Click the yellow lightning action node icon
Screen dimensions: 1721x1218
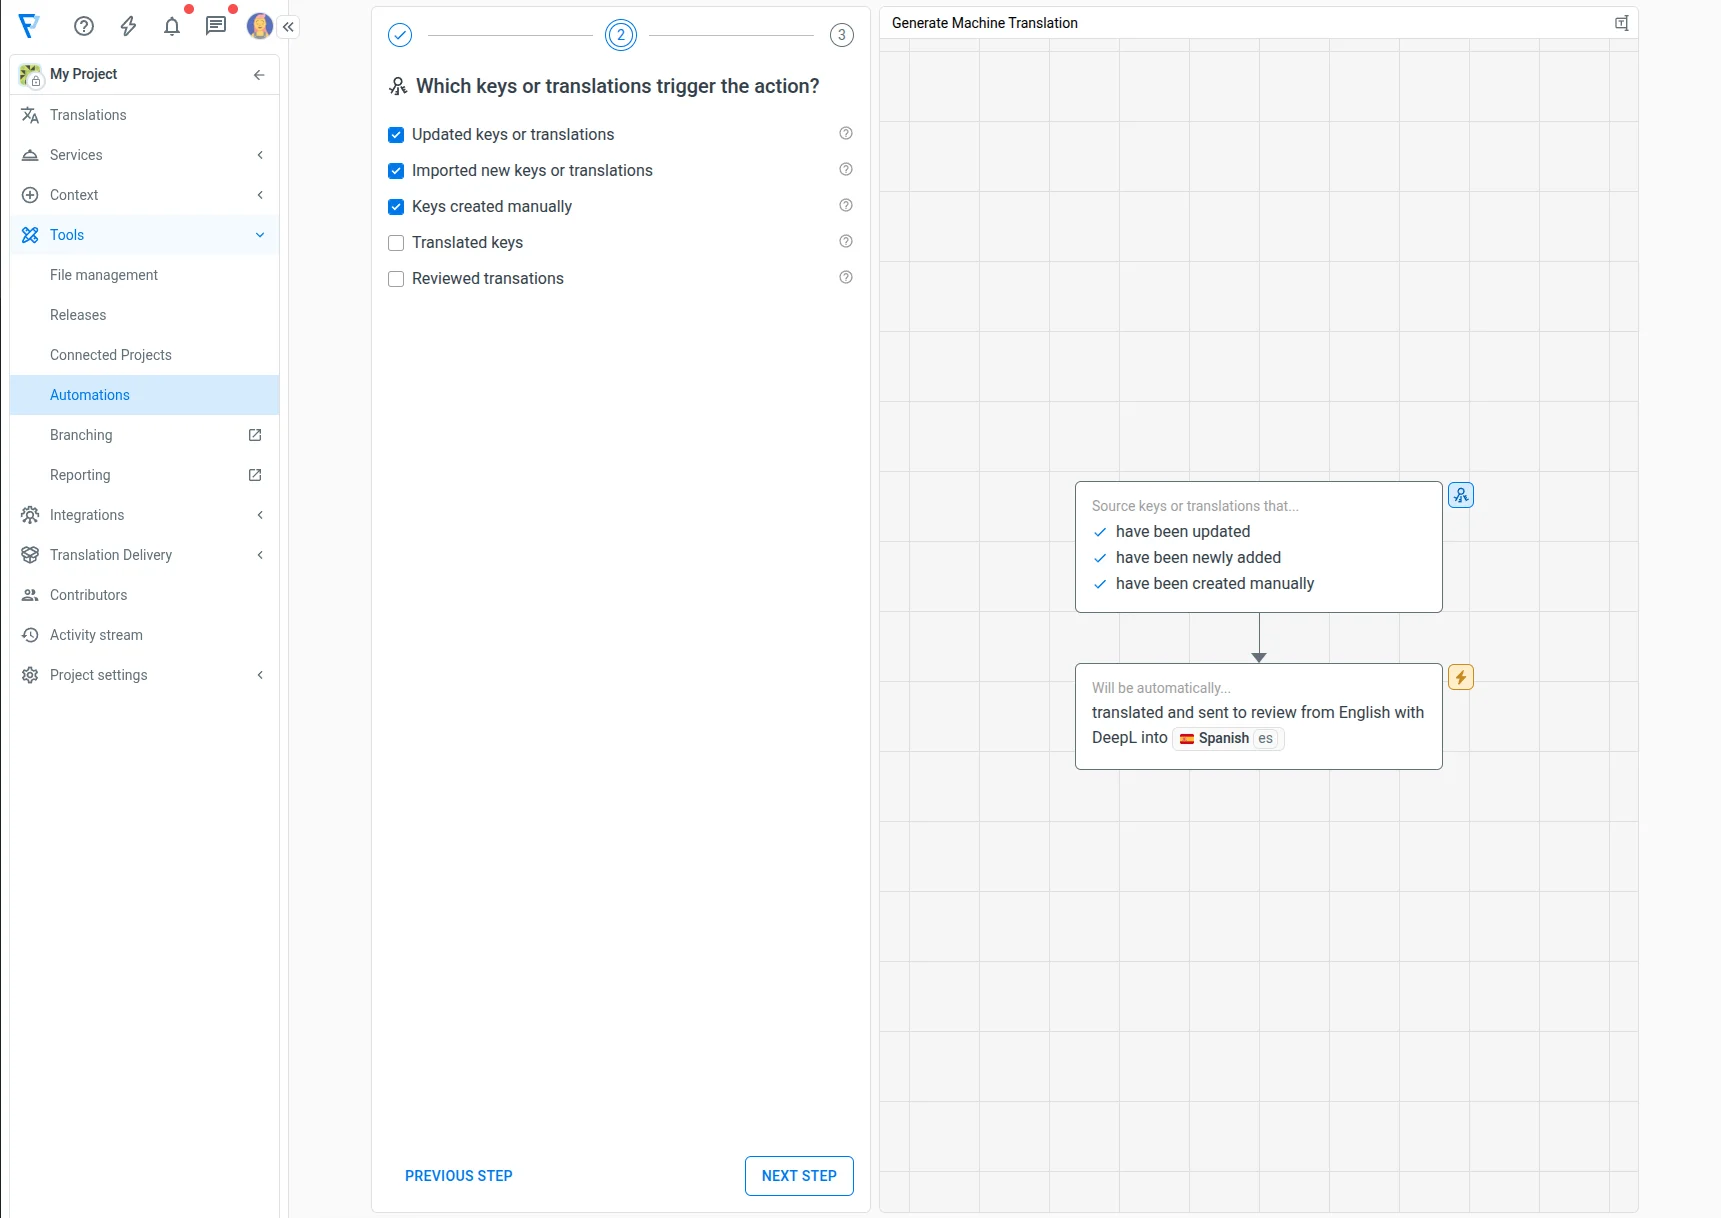click(x=1461, y=677)
